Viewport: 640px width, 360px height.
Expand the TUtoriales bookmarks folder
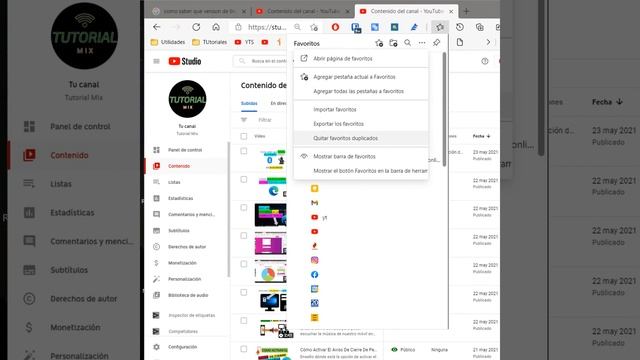209,42
